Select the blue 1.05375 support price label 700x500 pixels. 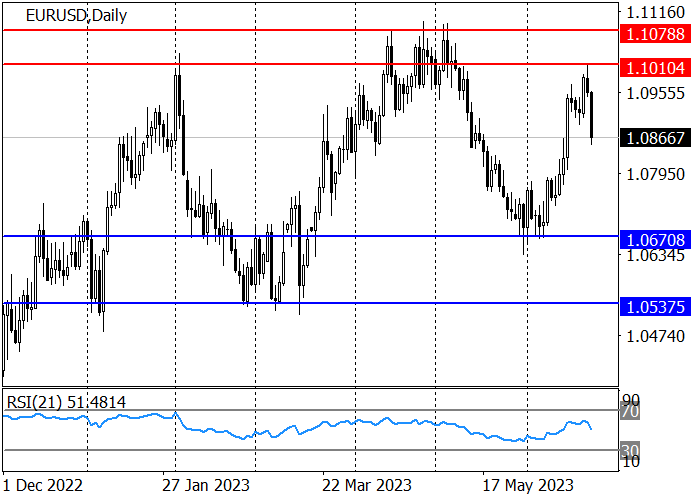coord(655,307)
